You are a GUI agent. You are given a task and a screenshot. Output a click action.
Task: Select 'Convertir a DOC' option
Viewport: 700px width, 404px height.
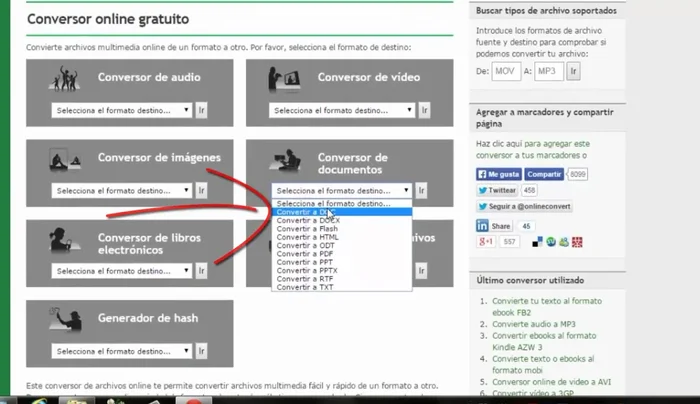(x=342, y=212)
